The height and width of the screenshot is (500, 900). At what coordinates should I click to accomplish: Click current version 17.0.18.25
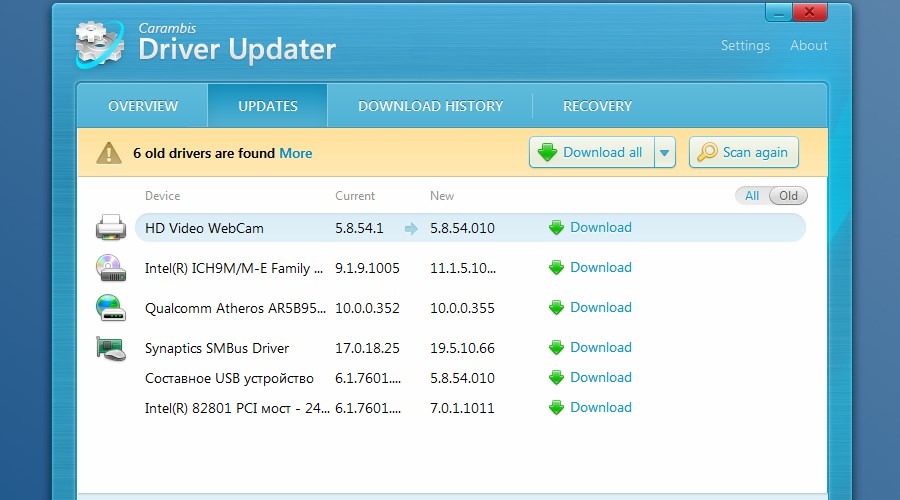coord(367,348)
